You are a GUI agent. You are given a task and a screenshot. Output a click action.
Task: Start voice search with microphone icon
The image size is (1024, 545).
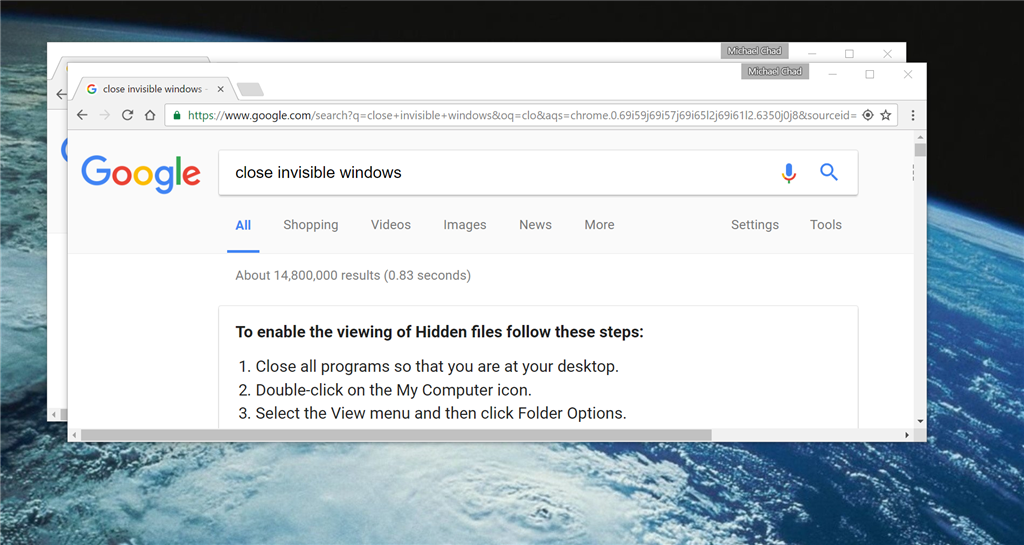pyautogui.click(x=789, y=172)
